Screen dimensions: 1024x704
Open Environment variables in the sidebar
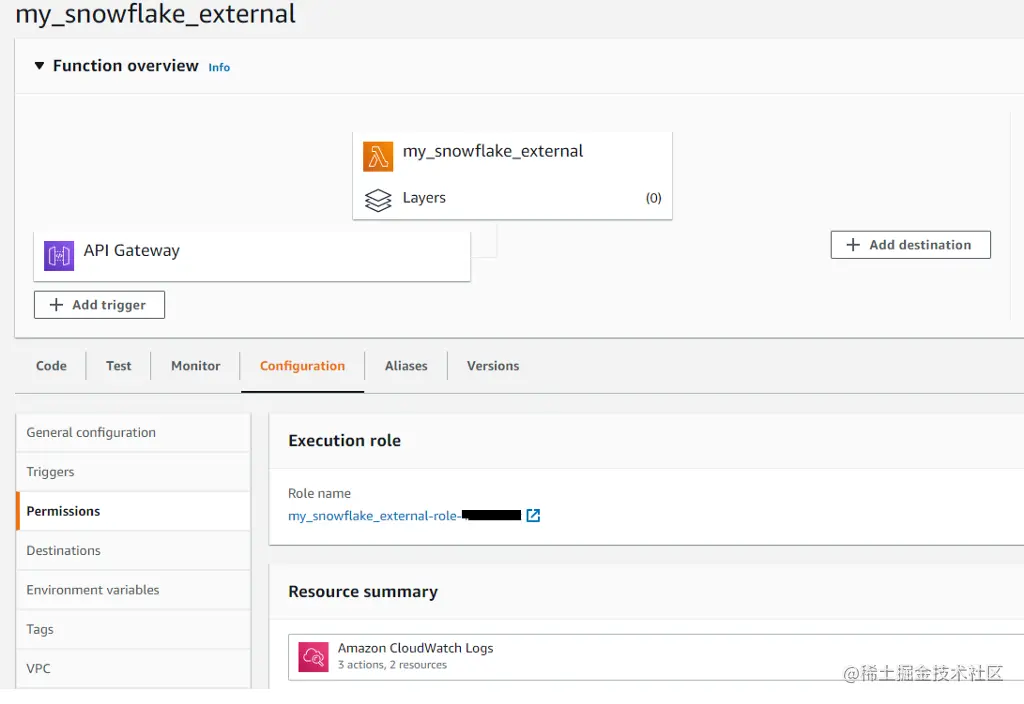click(x=133, y=590)
